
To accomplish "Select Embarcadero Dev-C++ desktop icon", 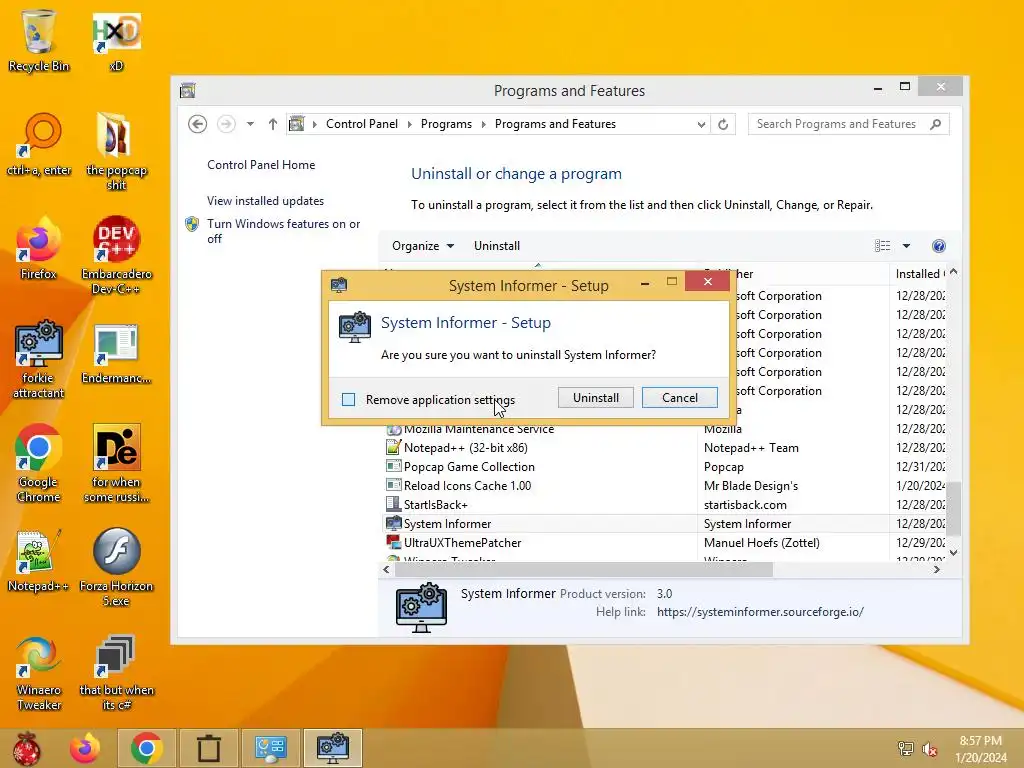I will 116,255.
